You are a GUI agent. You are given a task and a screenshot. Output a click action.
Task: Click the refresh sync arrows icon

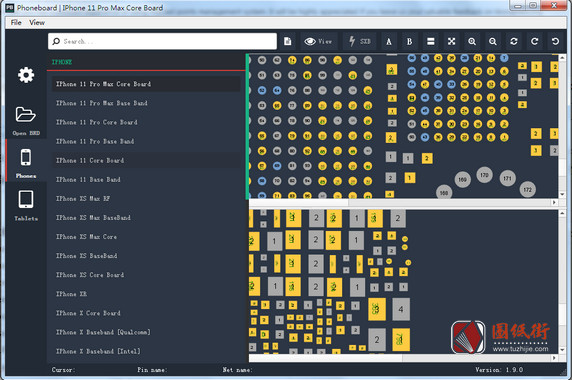coord(514,42)
